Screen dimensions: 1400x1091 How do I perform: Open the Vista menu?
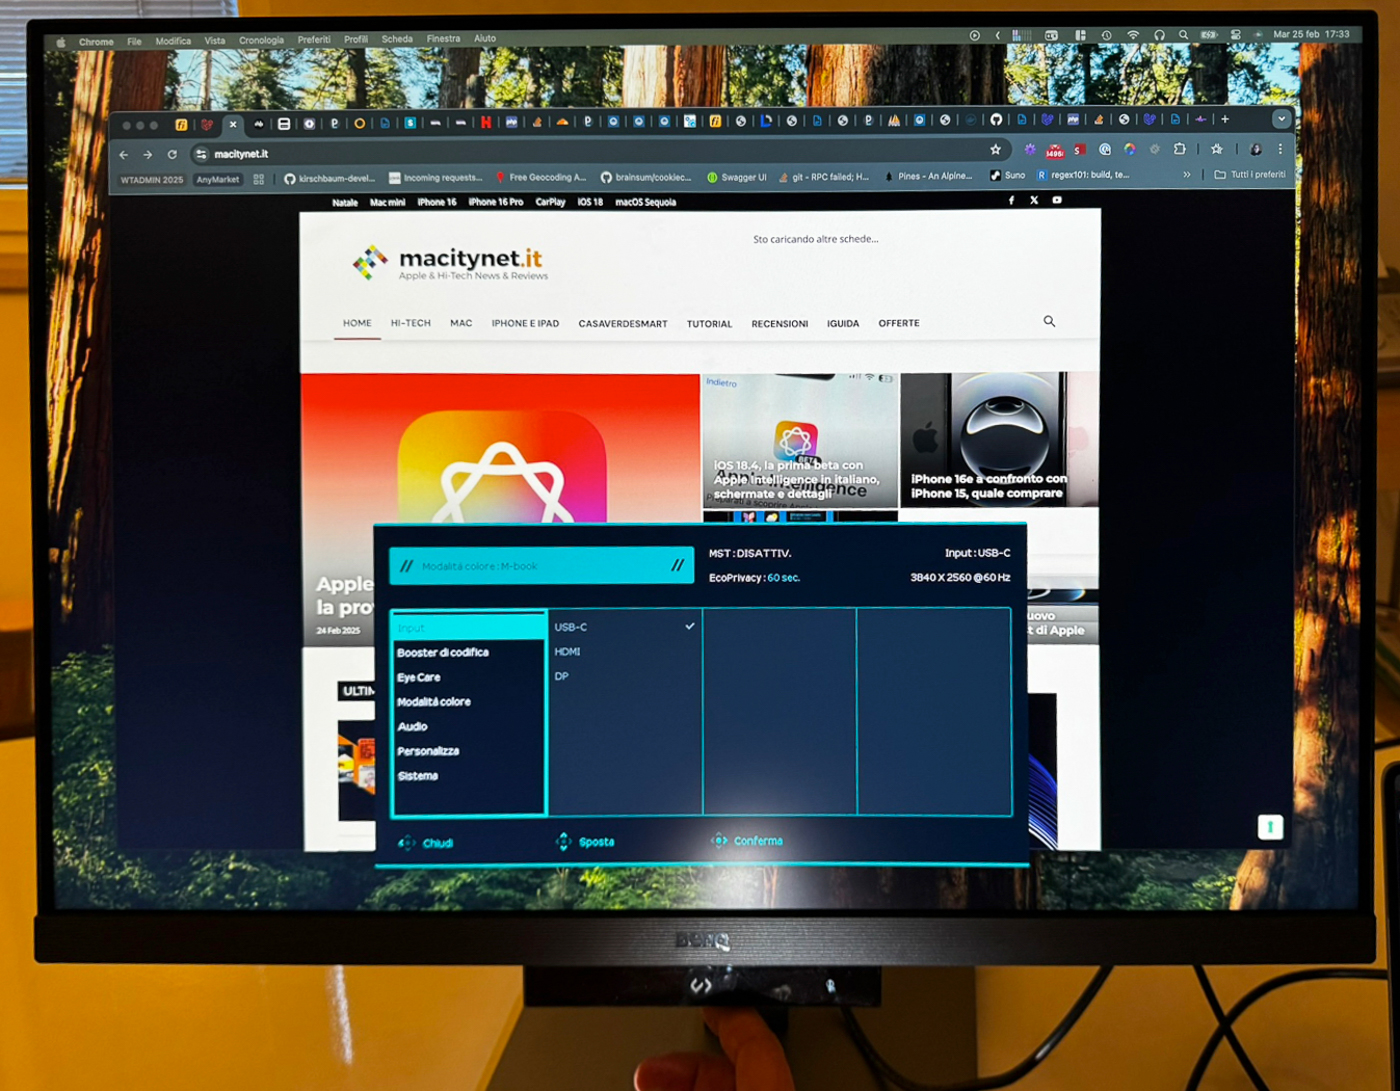click(215, 41)
